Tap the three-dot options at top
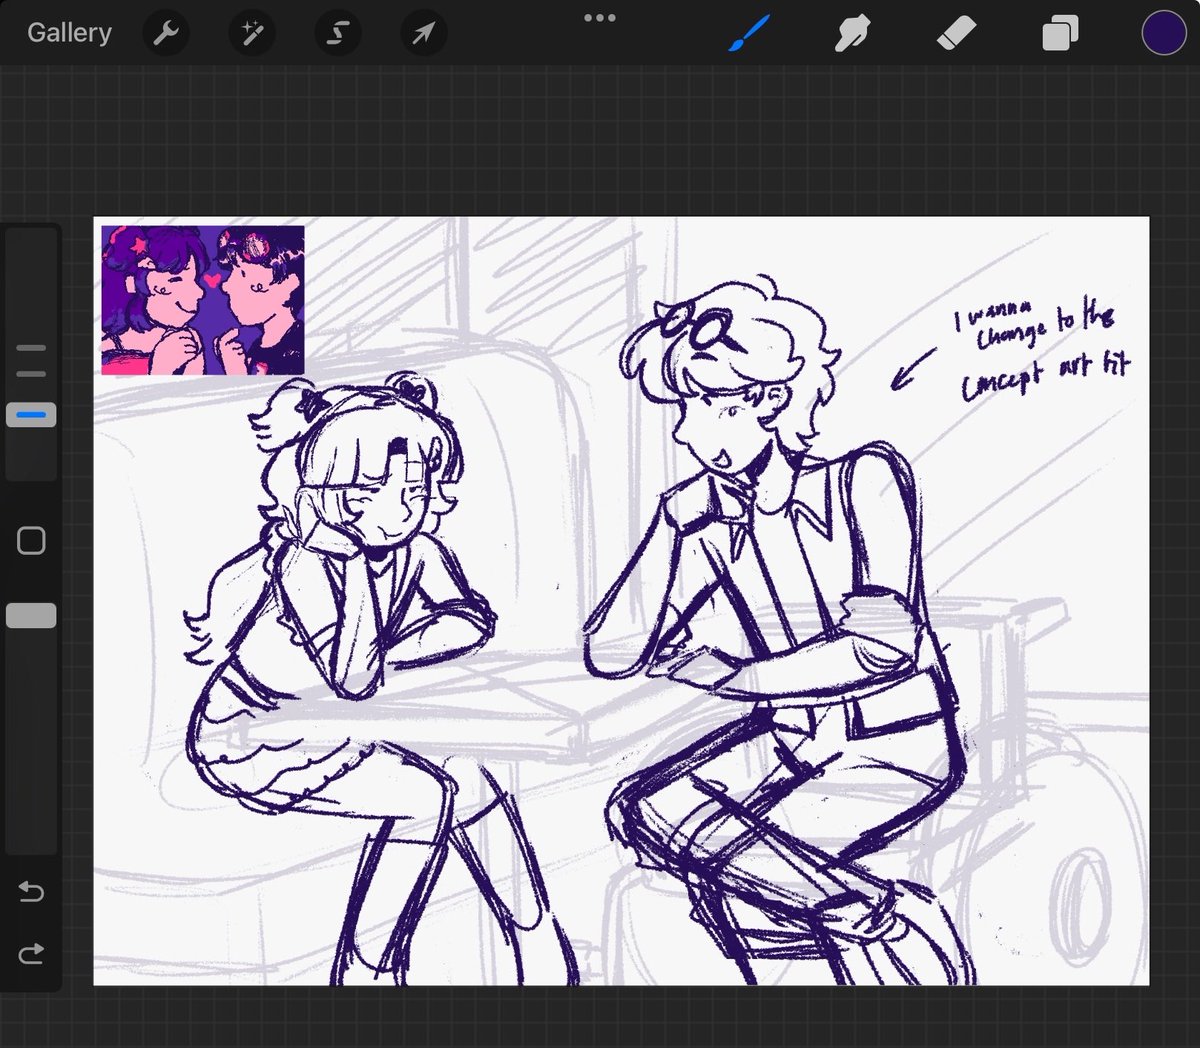This screenshot has height=1048, width=1200. [x=600, y=18]
